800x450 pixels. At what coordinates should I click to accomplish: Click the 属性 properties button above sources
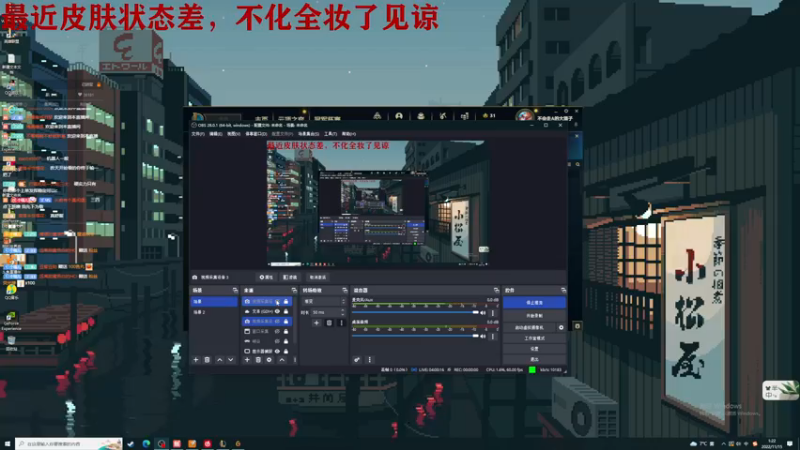(x=266, y=278)
